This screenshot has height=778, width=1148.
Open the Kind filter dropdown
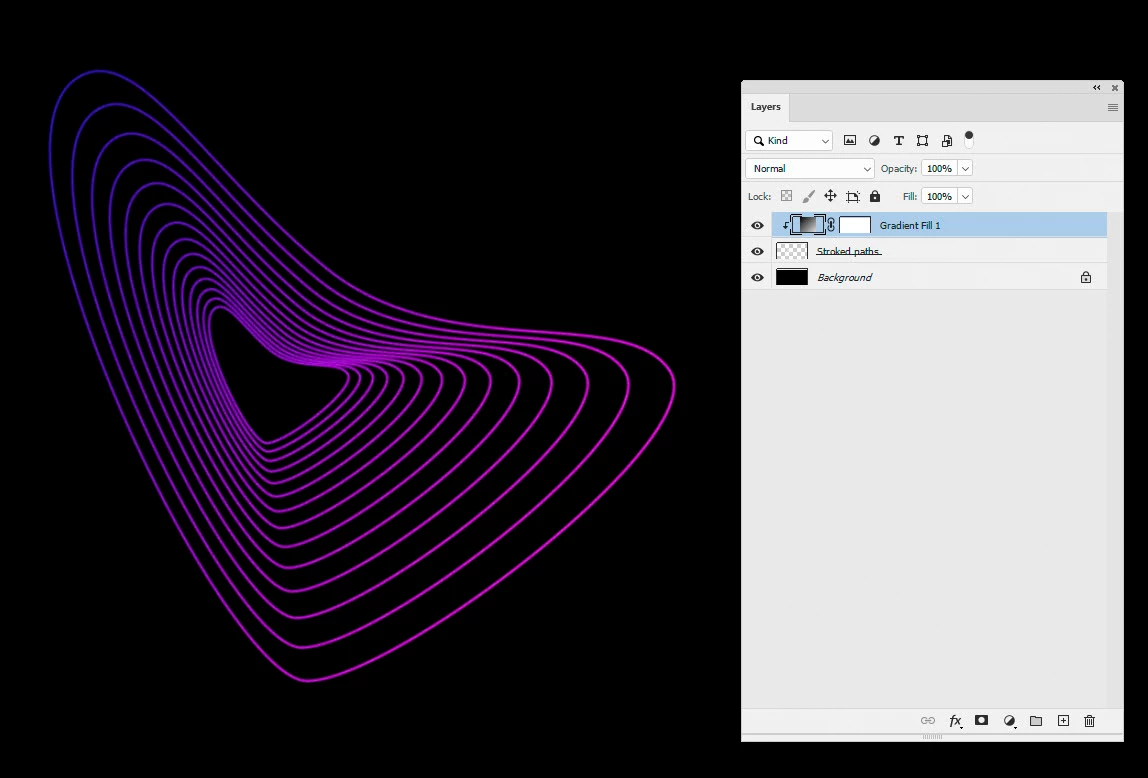(x=789, y=141)
